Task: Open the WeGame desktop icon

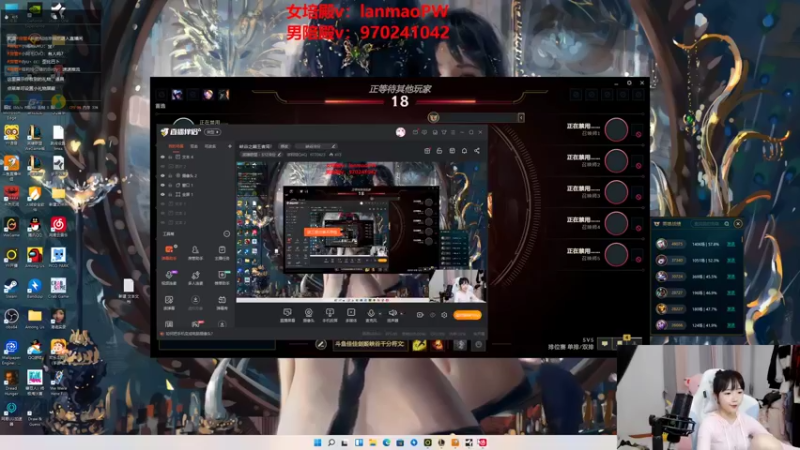Action: point(11,227)
